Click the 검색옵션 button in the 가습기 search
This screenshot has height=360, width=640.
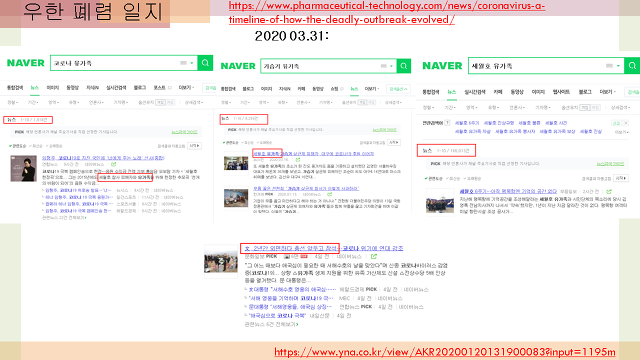pos(398,89)
